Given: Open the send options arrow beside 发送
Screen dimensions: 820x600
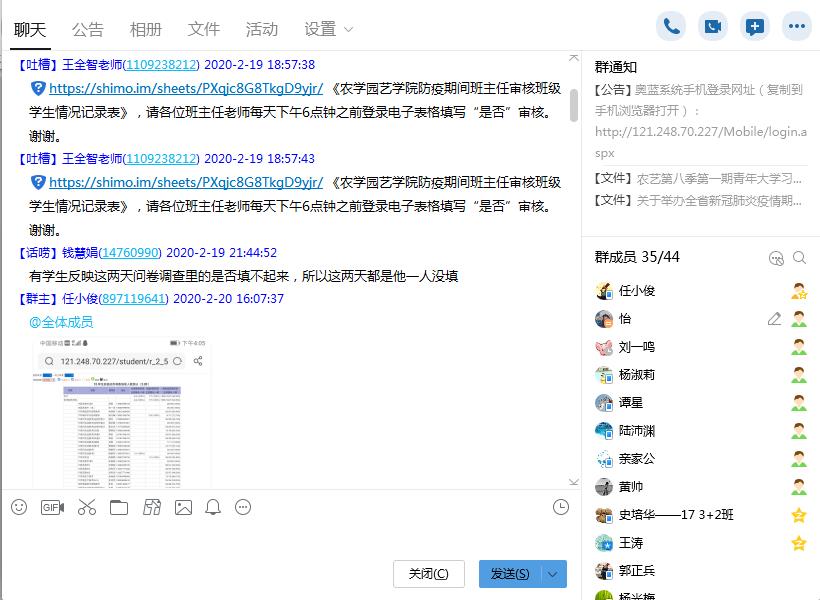Looking at the screenshot, I should (x=553, y=574).
